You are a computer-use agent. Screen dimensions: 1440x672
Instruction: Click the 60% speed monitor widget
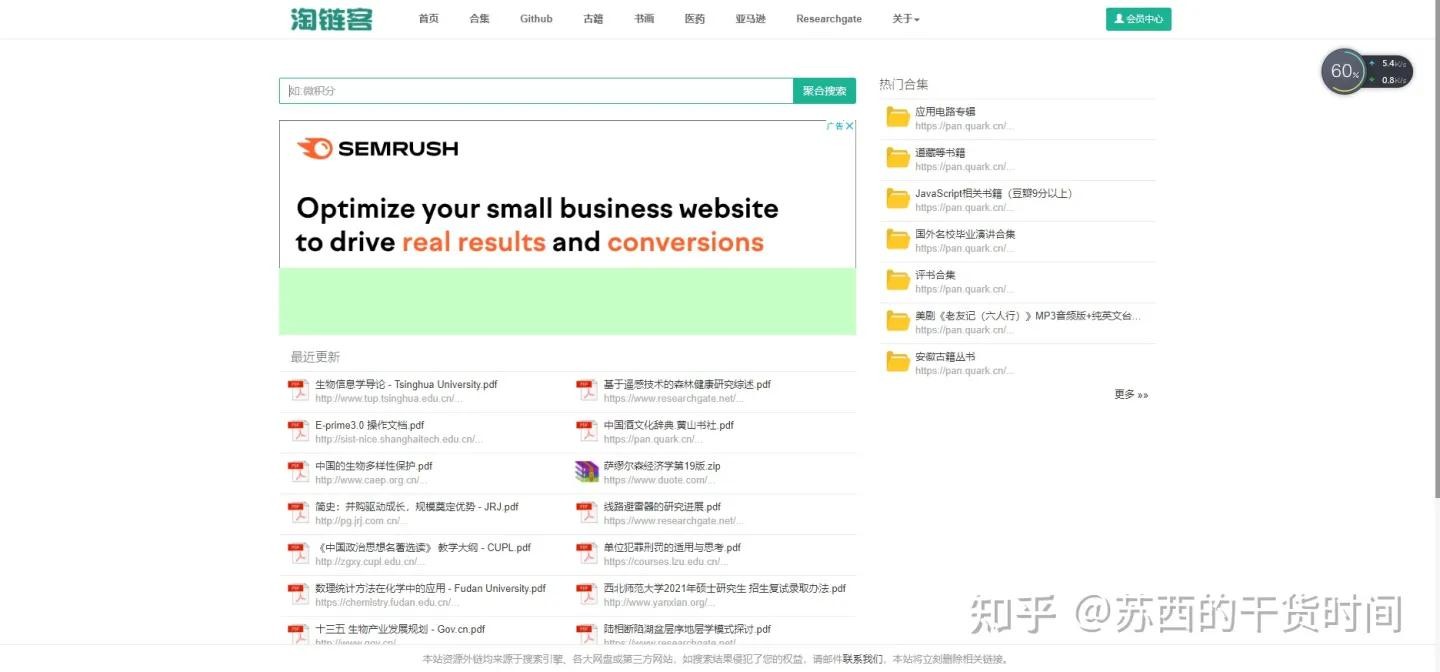[x=1344, y=72]
